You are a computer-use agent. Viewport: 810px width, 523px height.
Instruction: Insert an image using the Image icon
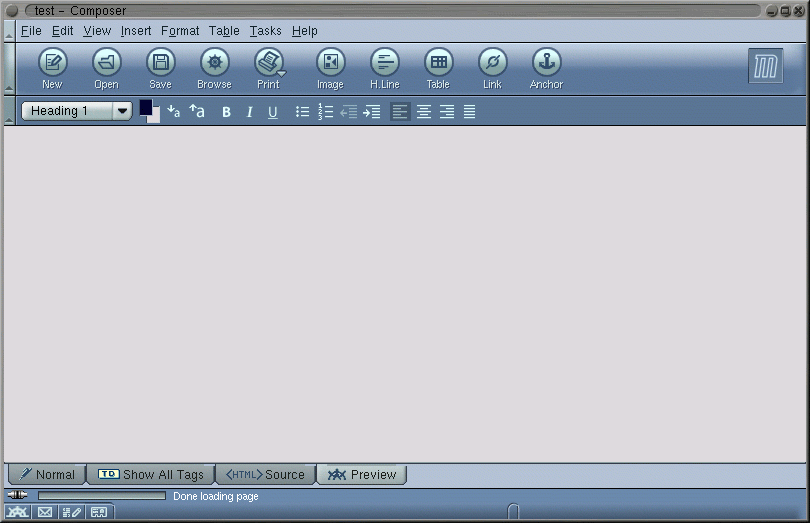click(330, 63)
